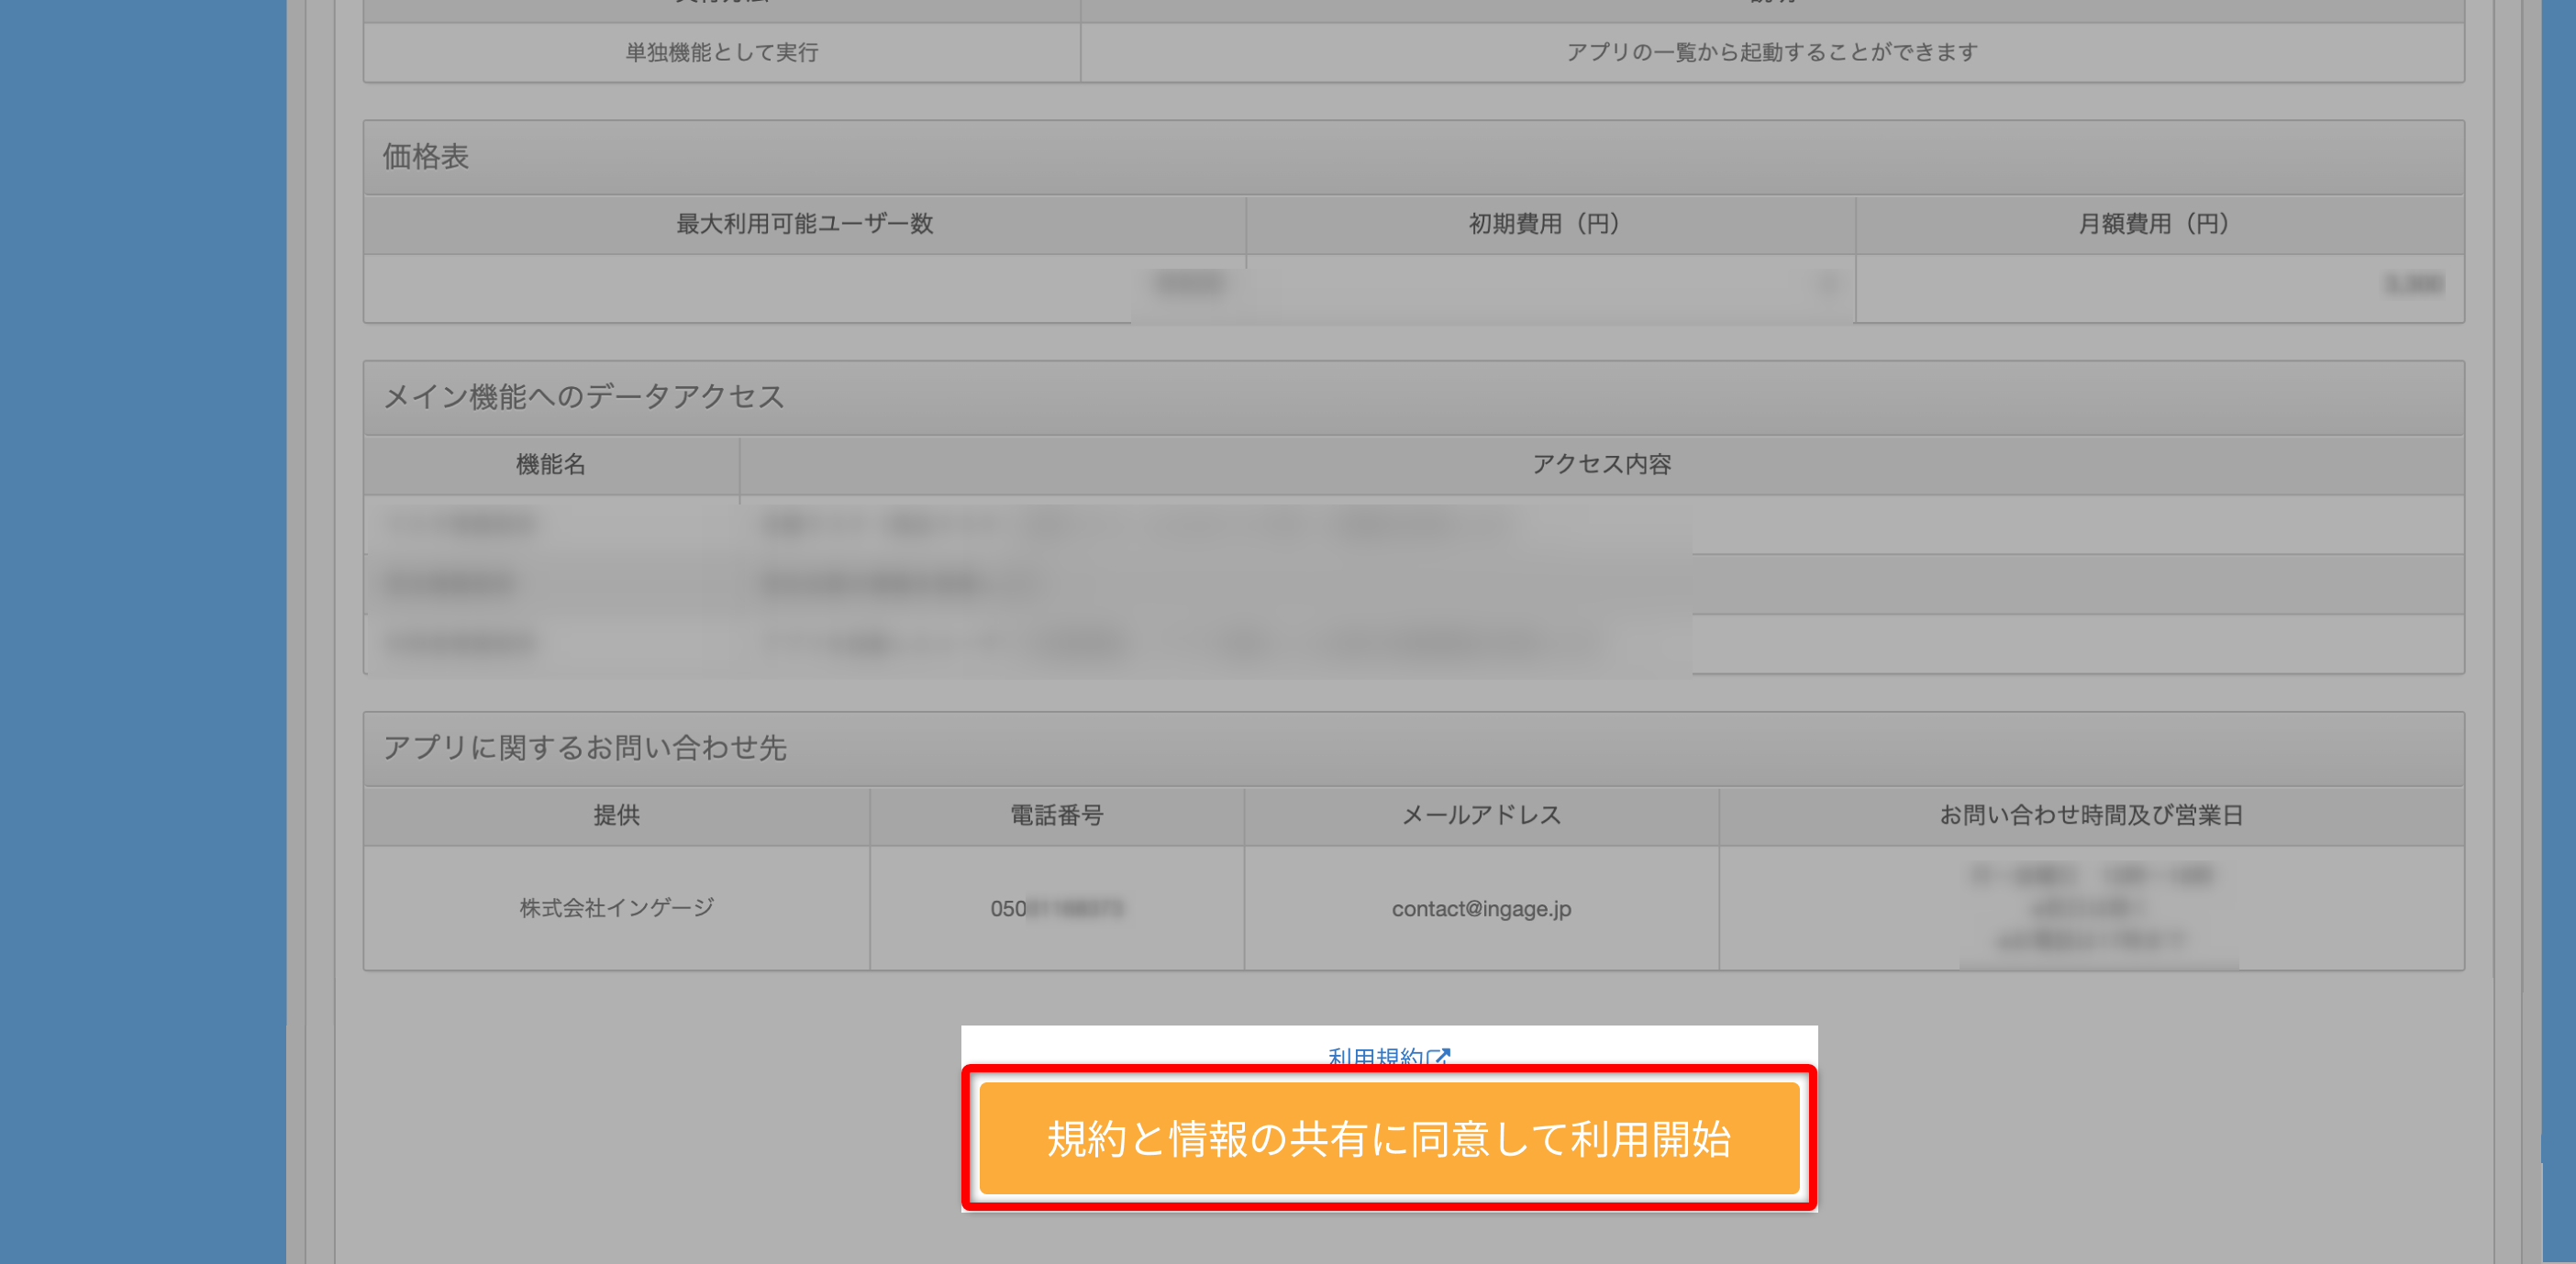Click the 提供 column header
The image size is (2576, 1264).
(x=616, y=815)
